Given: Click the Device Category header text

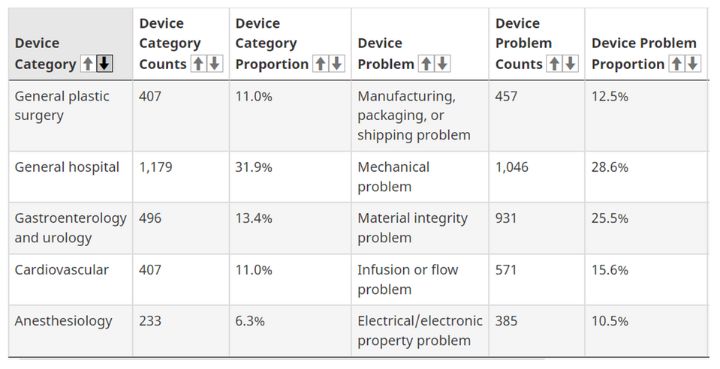Looking at the screenshot, I should point(45,54).
